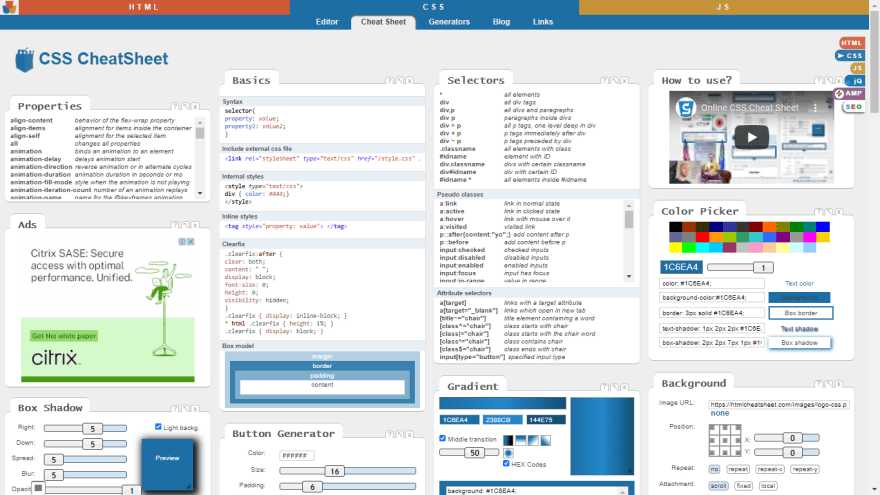
Task: Toggle the HEX Codes checkbox
Action: 506,463
